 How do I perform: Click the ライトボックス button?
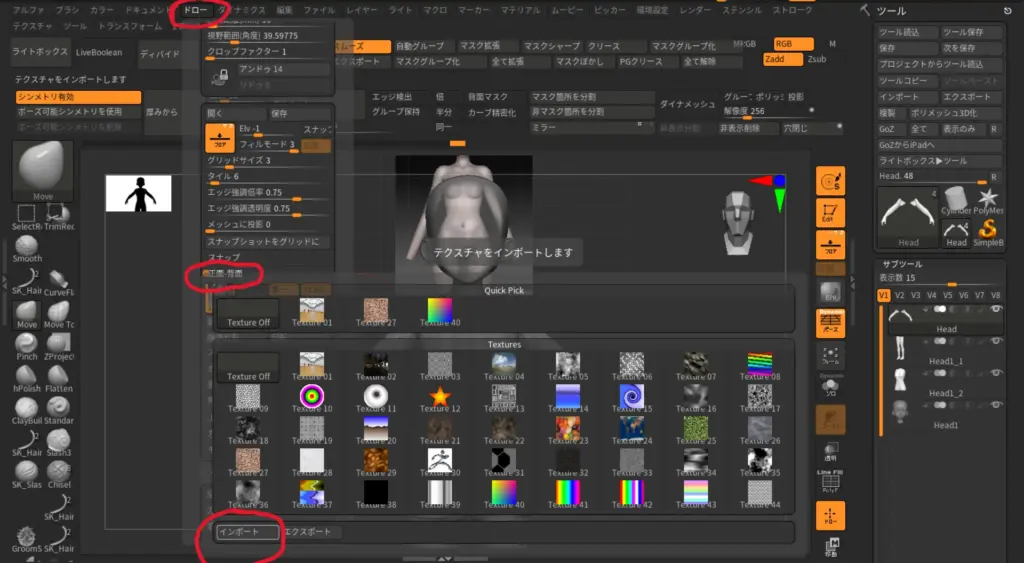point(40,52)
